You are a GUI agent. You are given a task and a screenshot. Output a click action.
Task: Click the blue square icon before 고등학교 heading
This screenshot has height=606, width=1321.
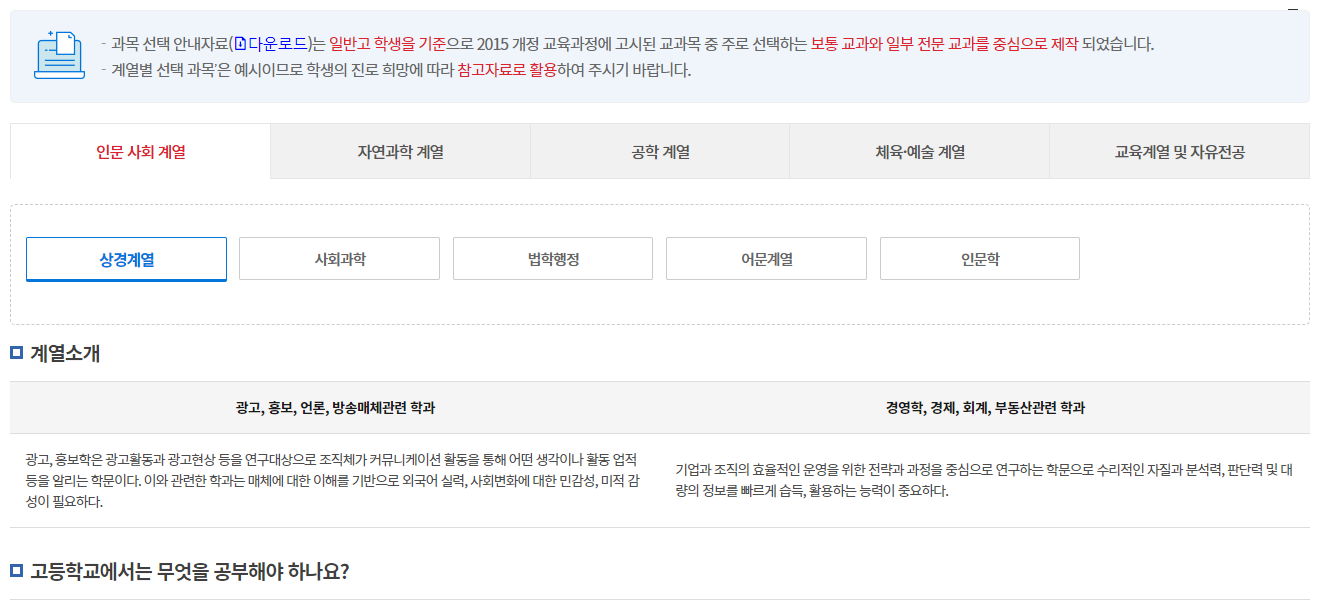(15, 570)
